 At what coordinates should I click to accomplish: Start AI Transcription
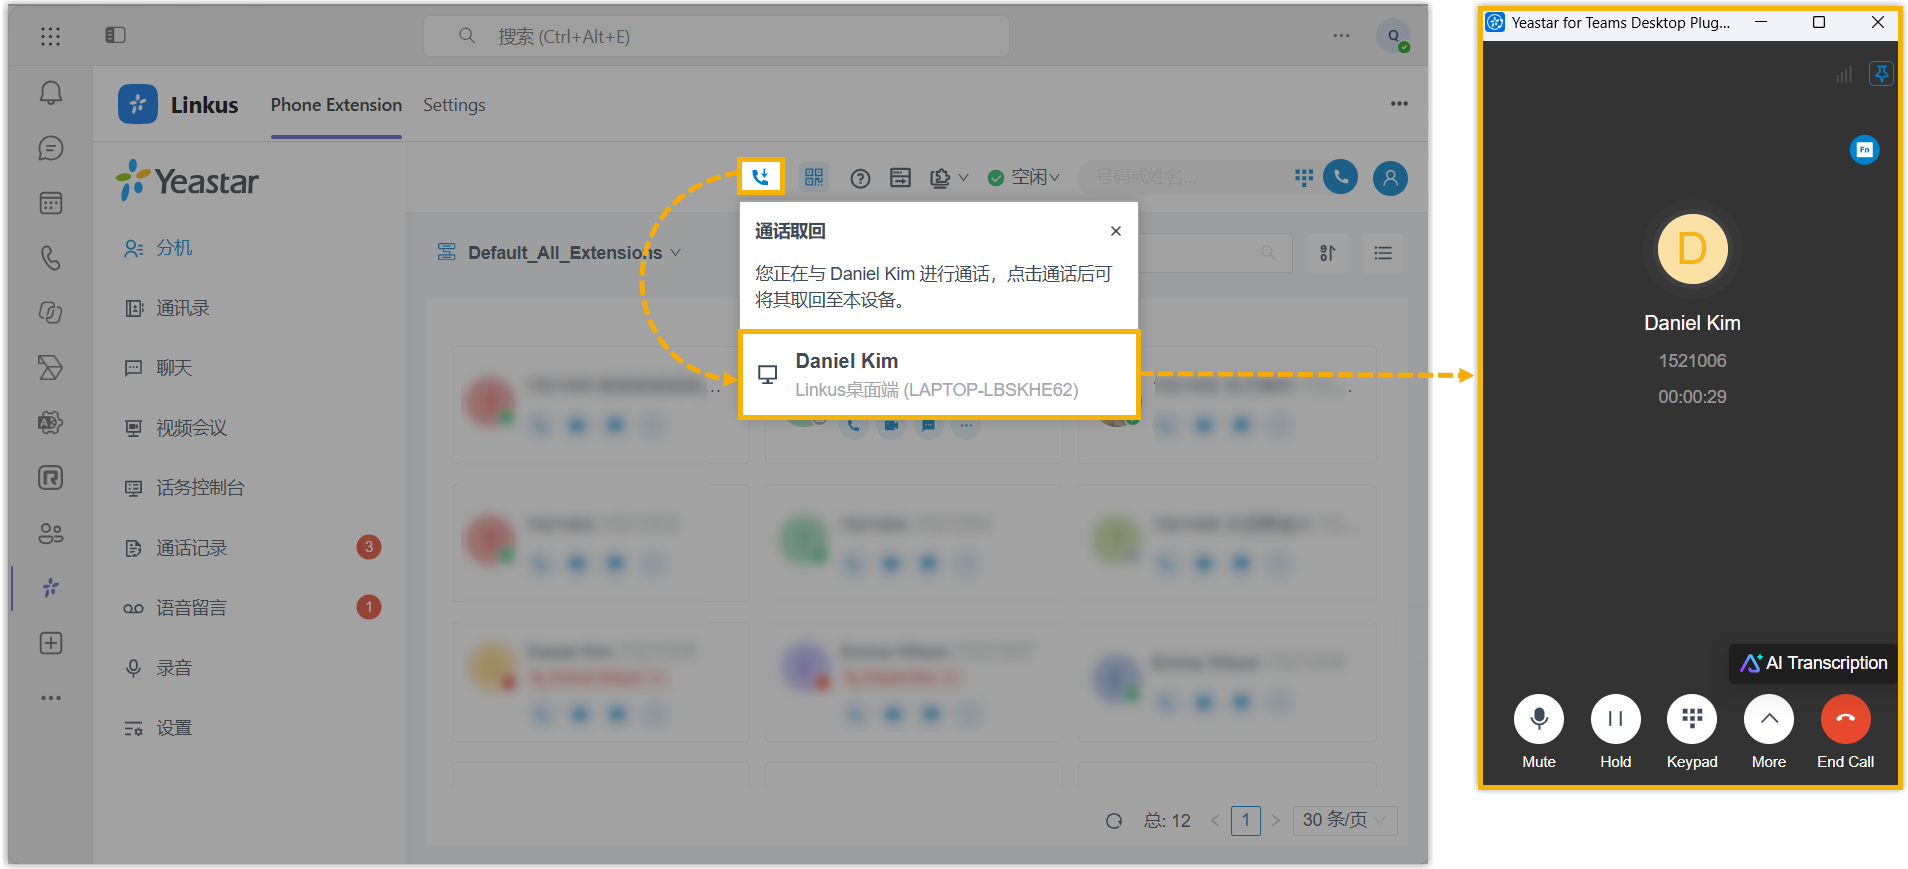pos(1813,663)
